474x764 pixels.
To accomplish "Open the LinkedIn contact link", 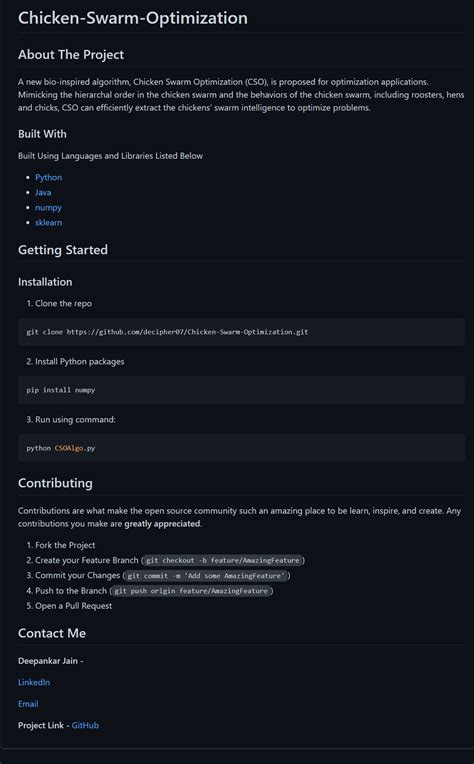I will point(34,682).
